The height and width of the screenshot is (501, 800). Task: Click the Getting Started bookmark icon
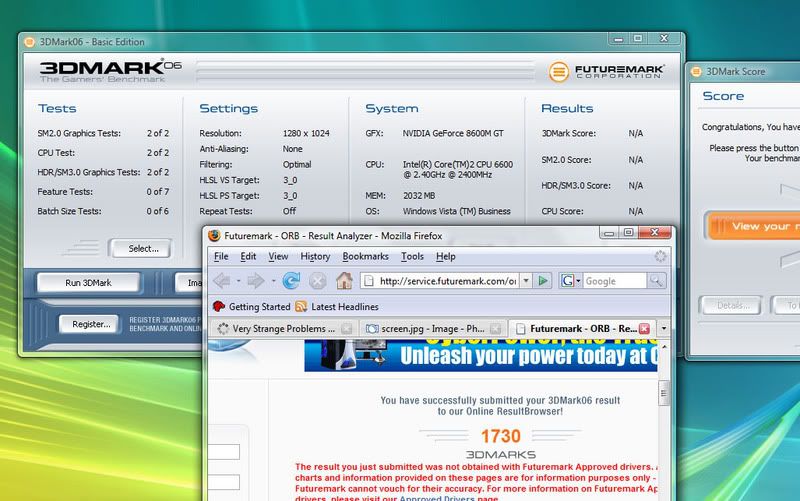point(219,307)
